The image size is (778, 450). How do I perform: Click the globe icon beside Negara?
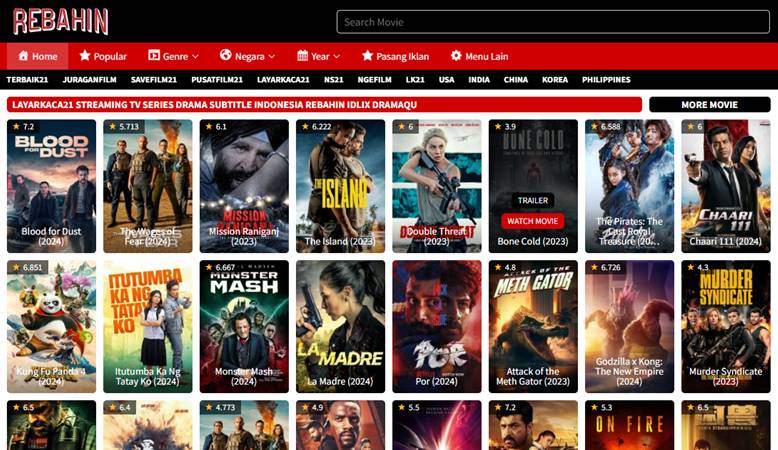(x=225, y=55)
